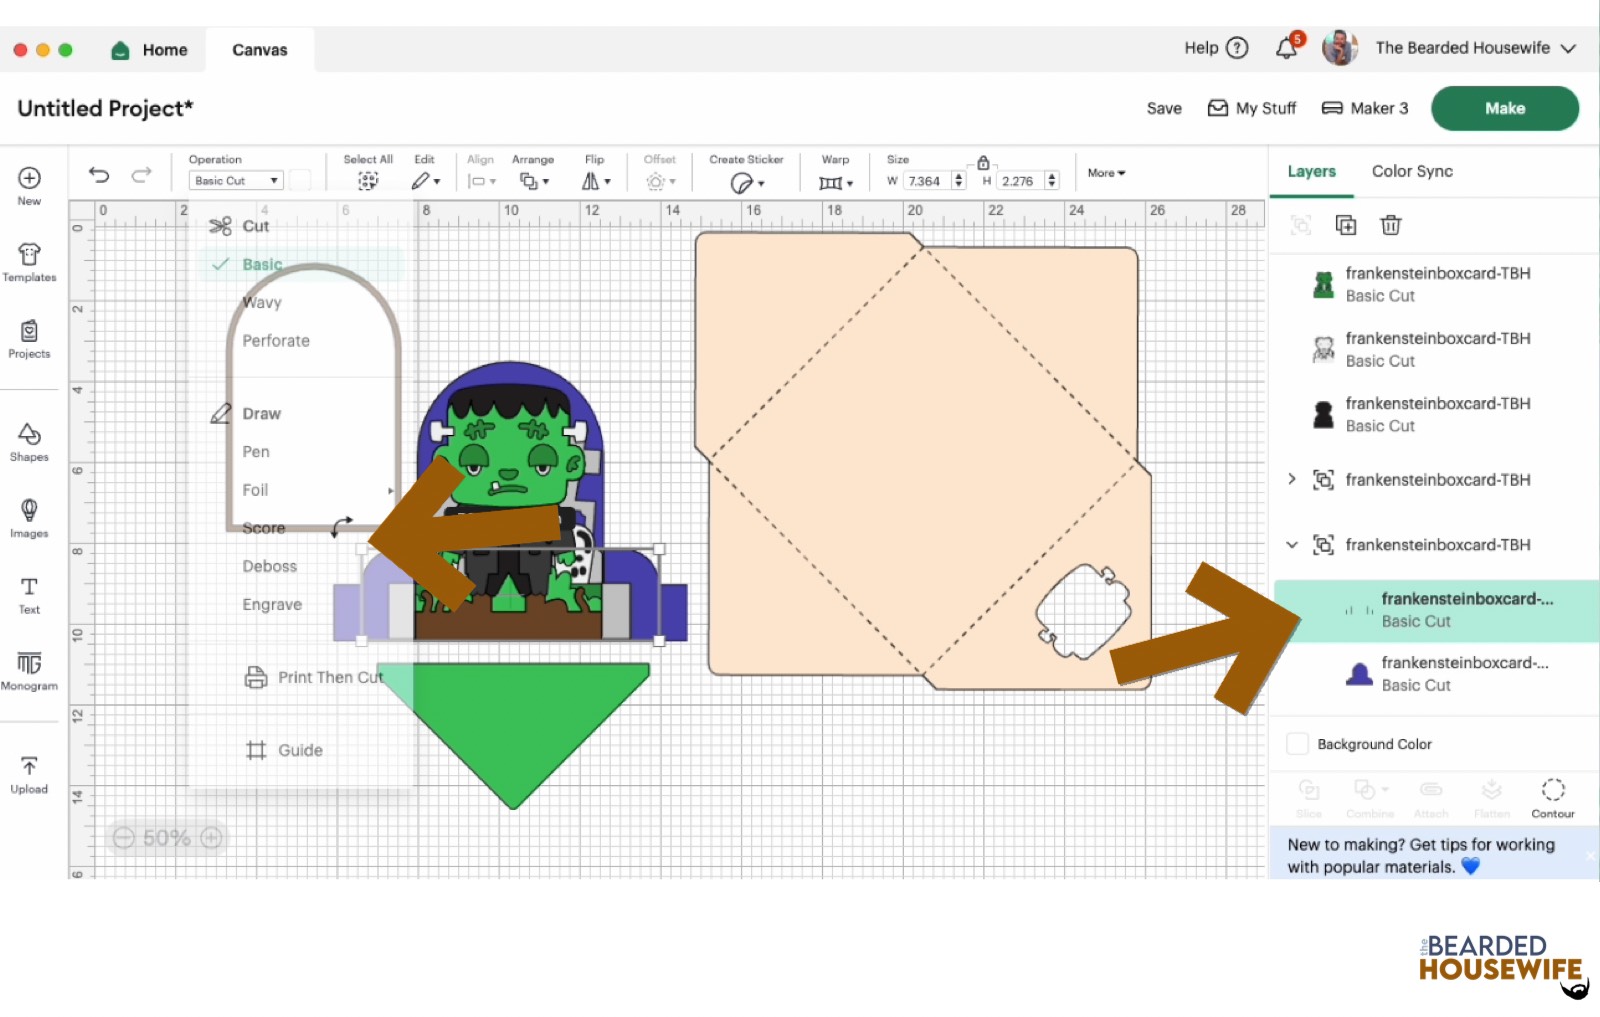Choose Perforate from the operation menu

(x=276, y=341)
